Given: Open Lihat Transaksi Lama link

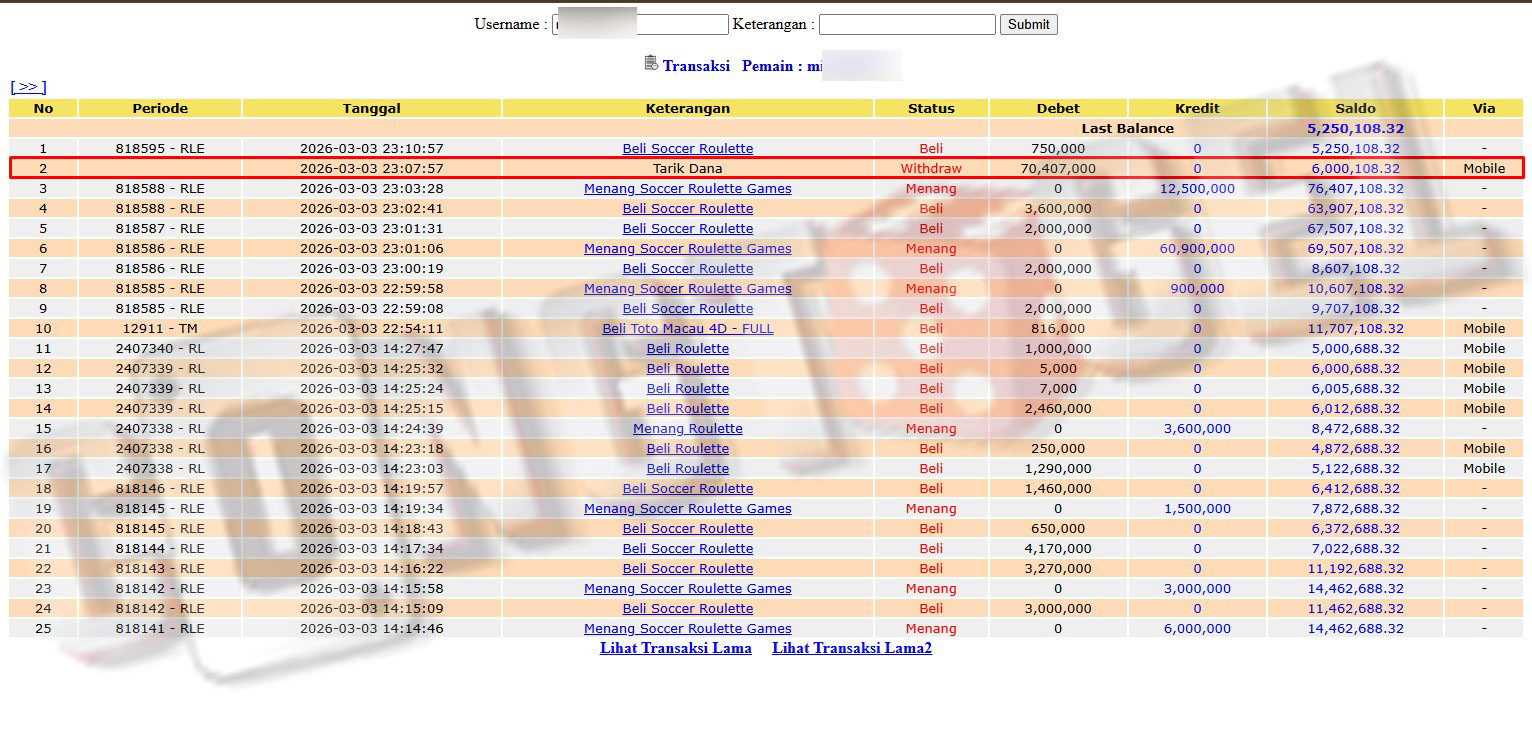Looking at the screenshot, I should tap(675, 648).
